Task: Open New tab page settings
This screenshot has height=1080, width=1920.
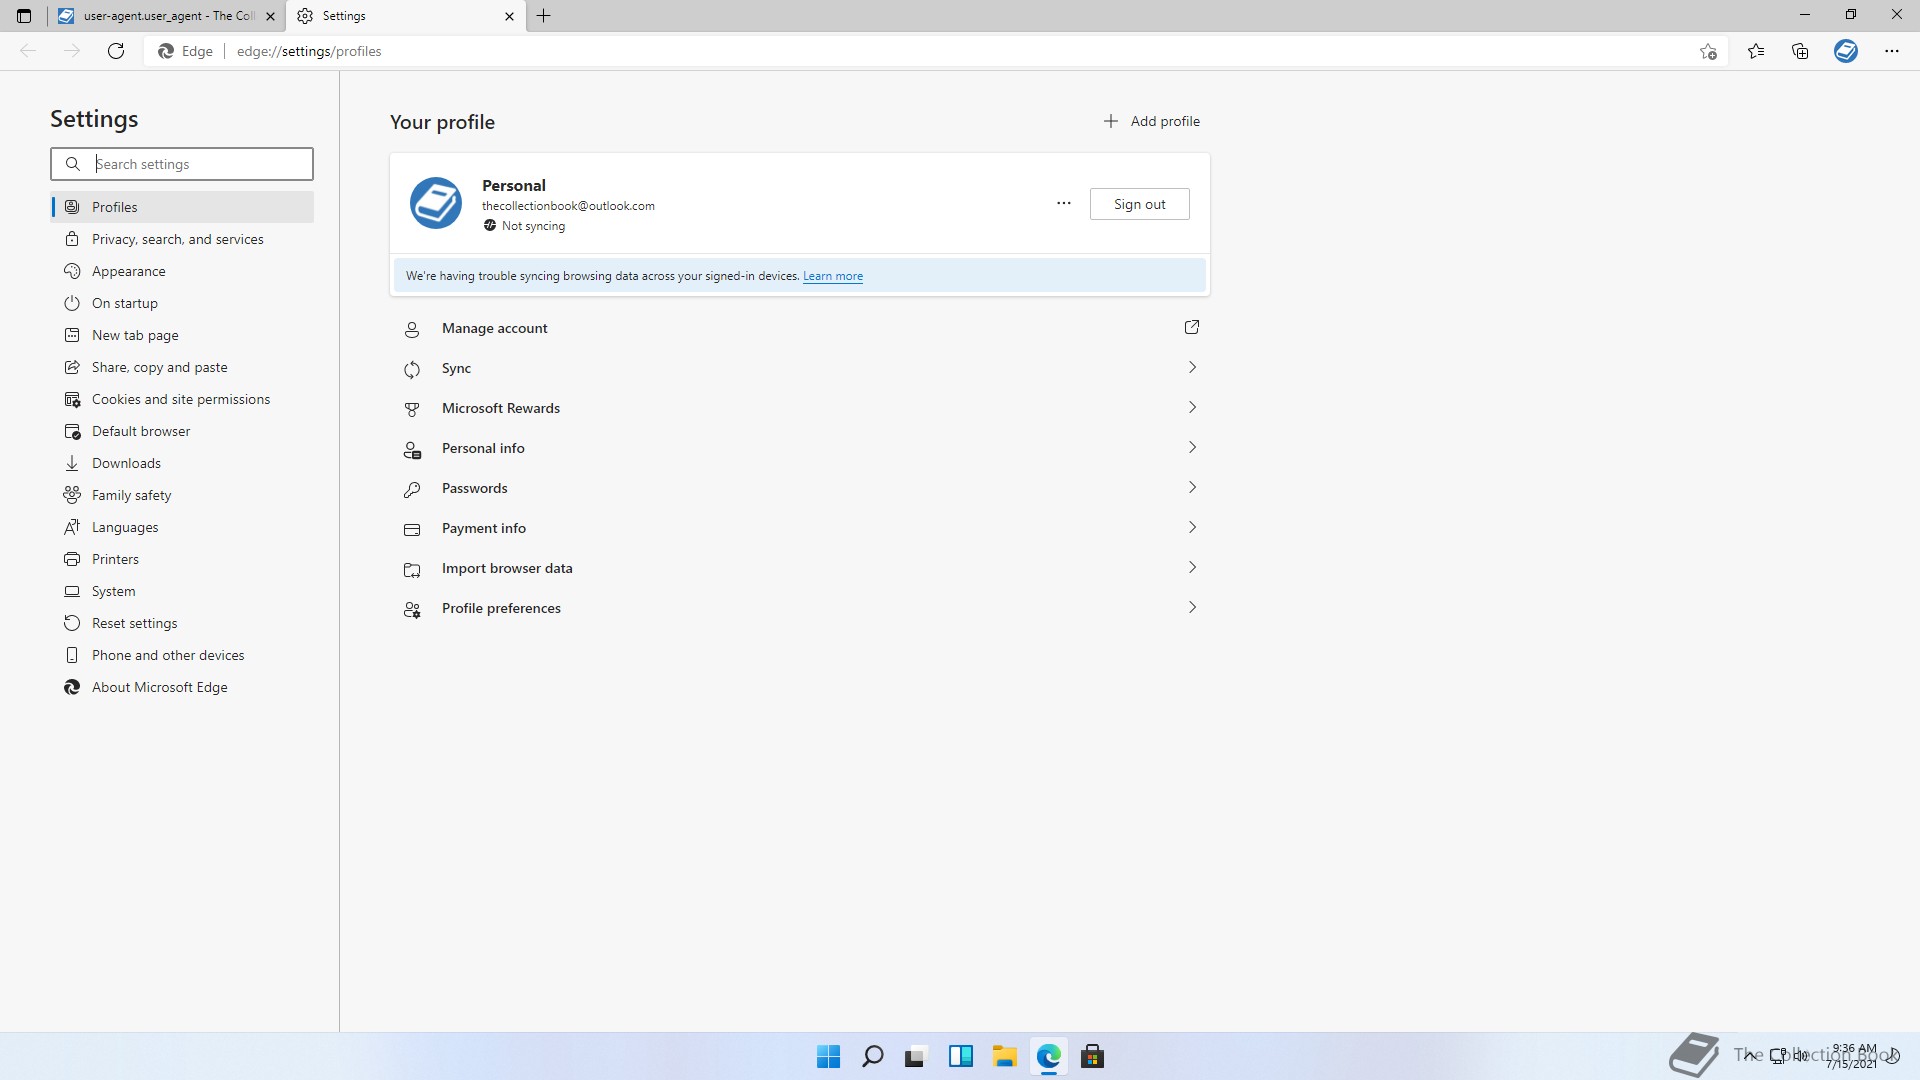Action: click(182, 335)
